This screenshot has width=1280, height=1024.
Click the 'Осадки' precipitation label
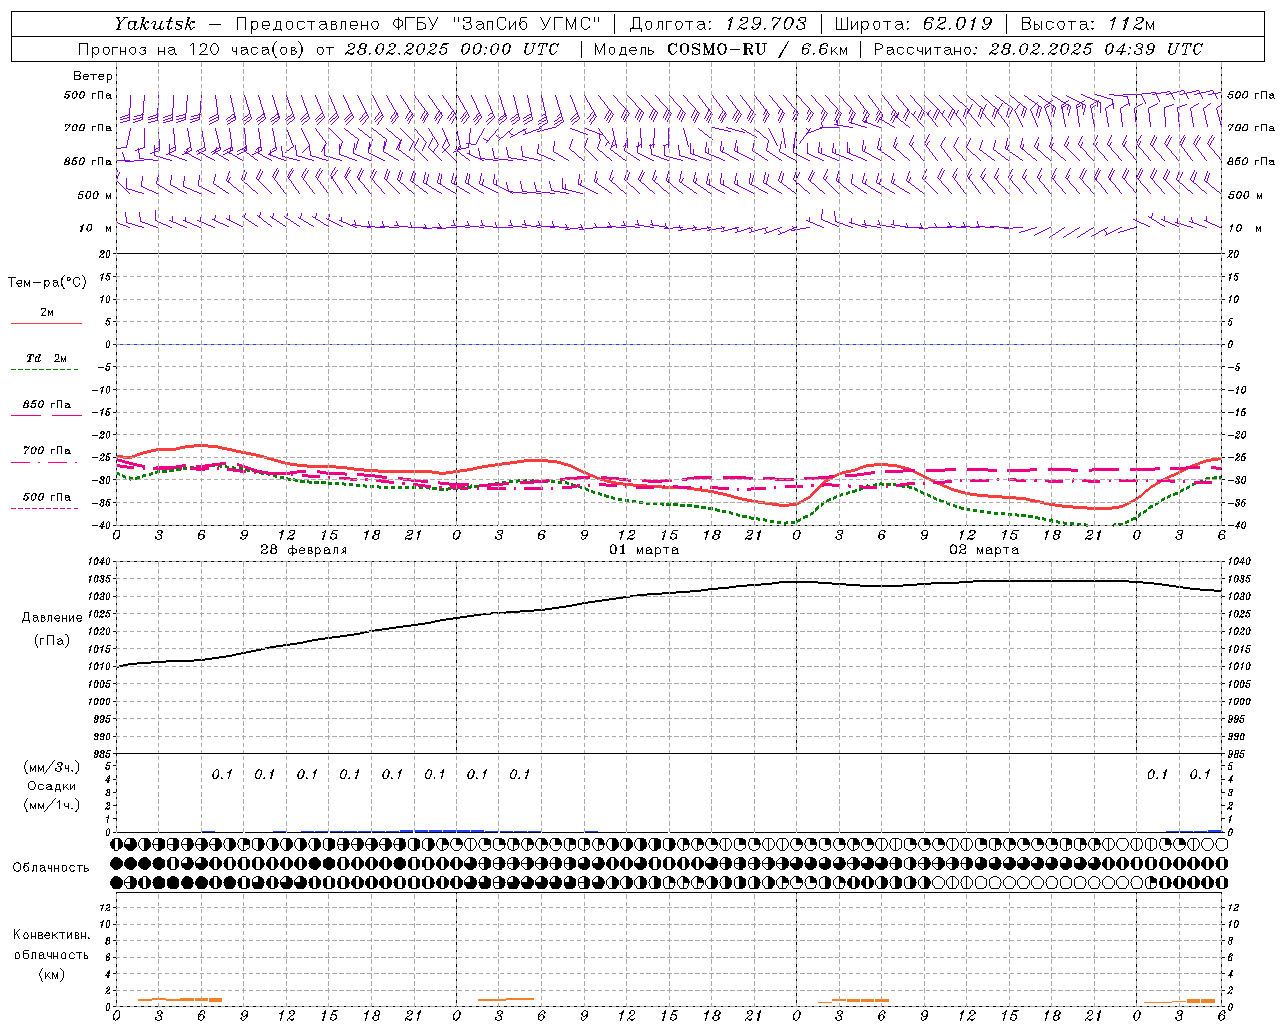tap(51, 786)
